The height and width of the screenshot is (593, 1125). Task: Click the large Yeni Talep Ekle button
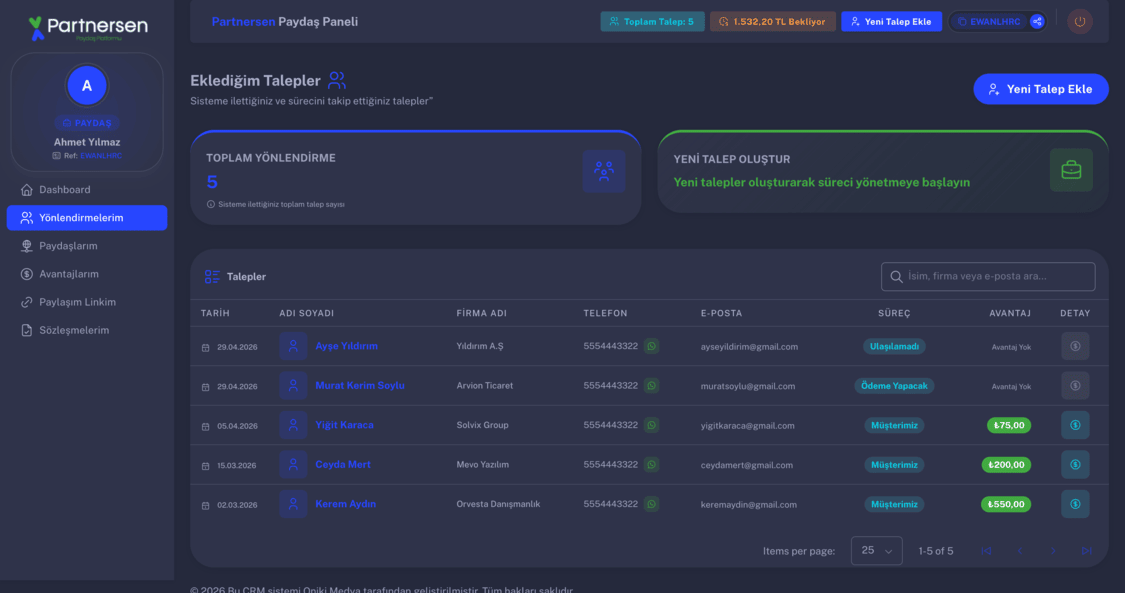[1040, 89]
